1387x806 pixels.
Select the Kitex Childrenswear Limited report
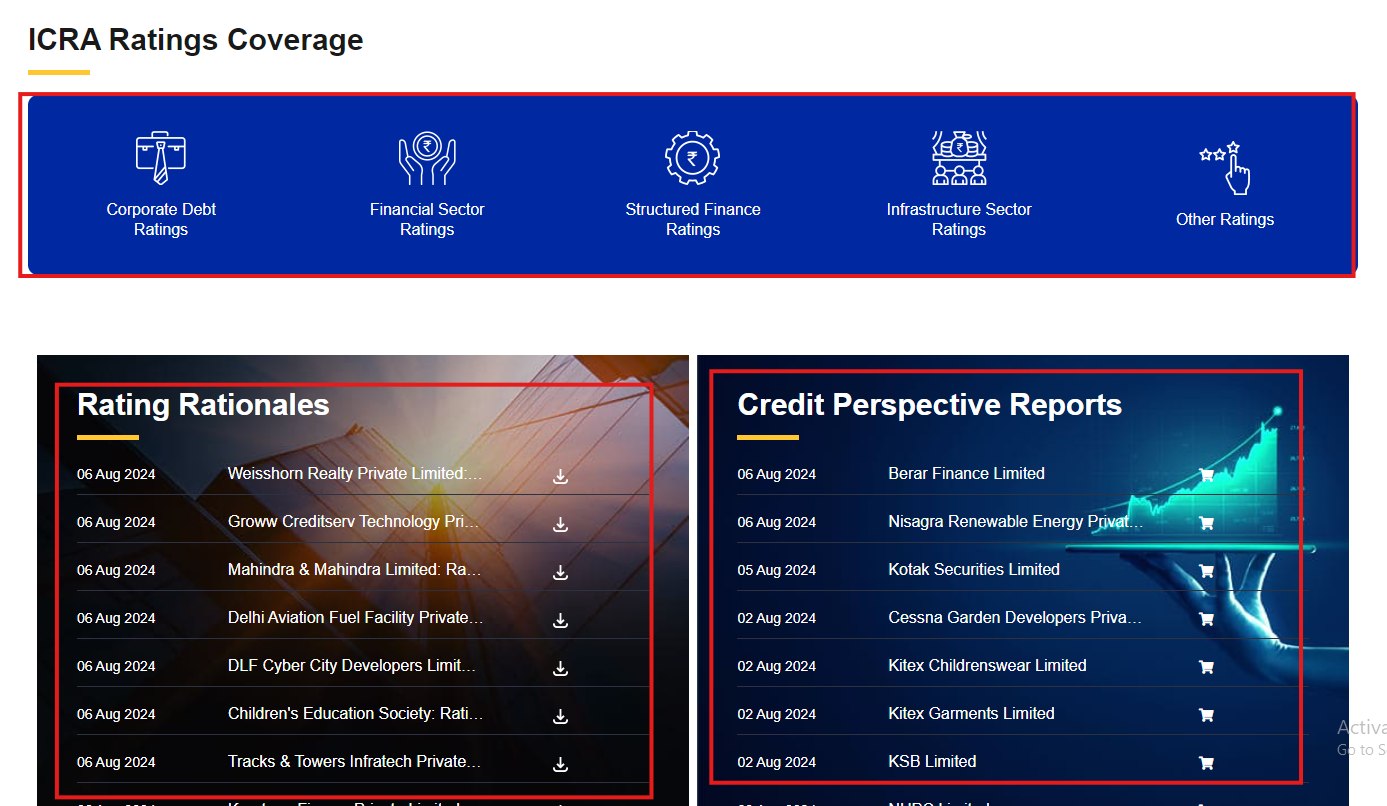point(987,666)
